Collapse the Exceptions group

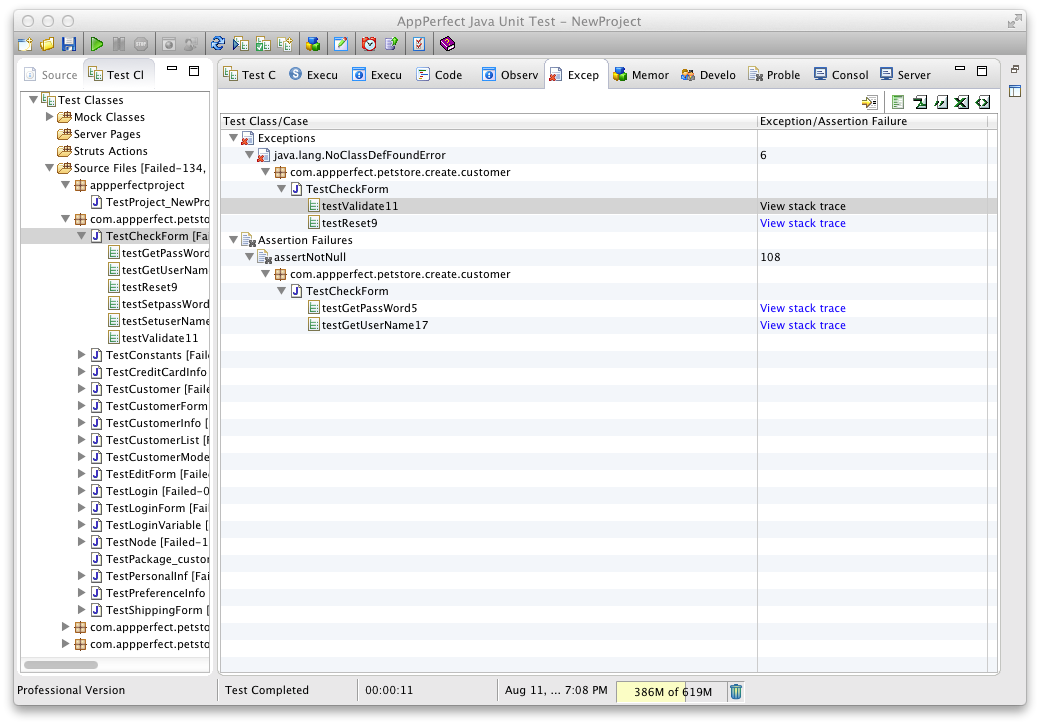tap(233, 138)
